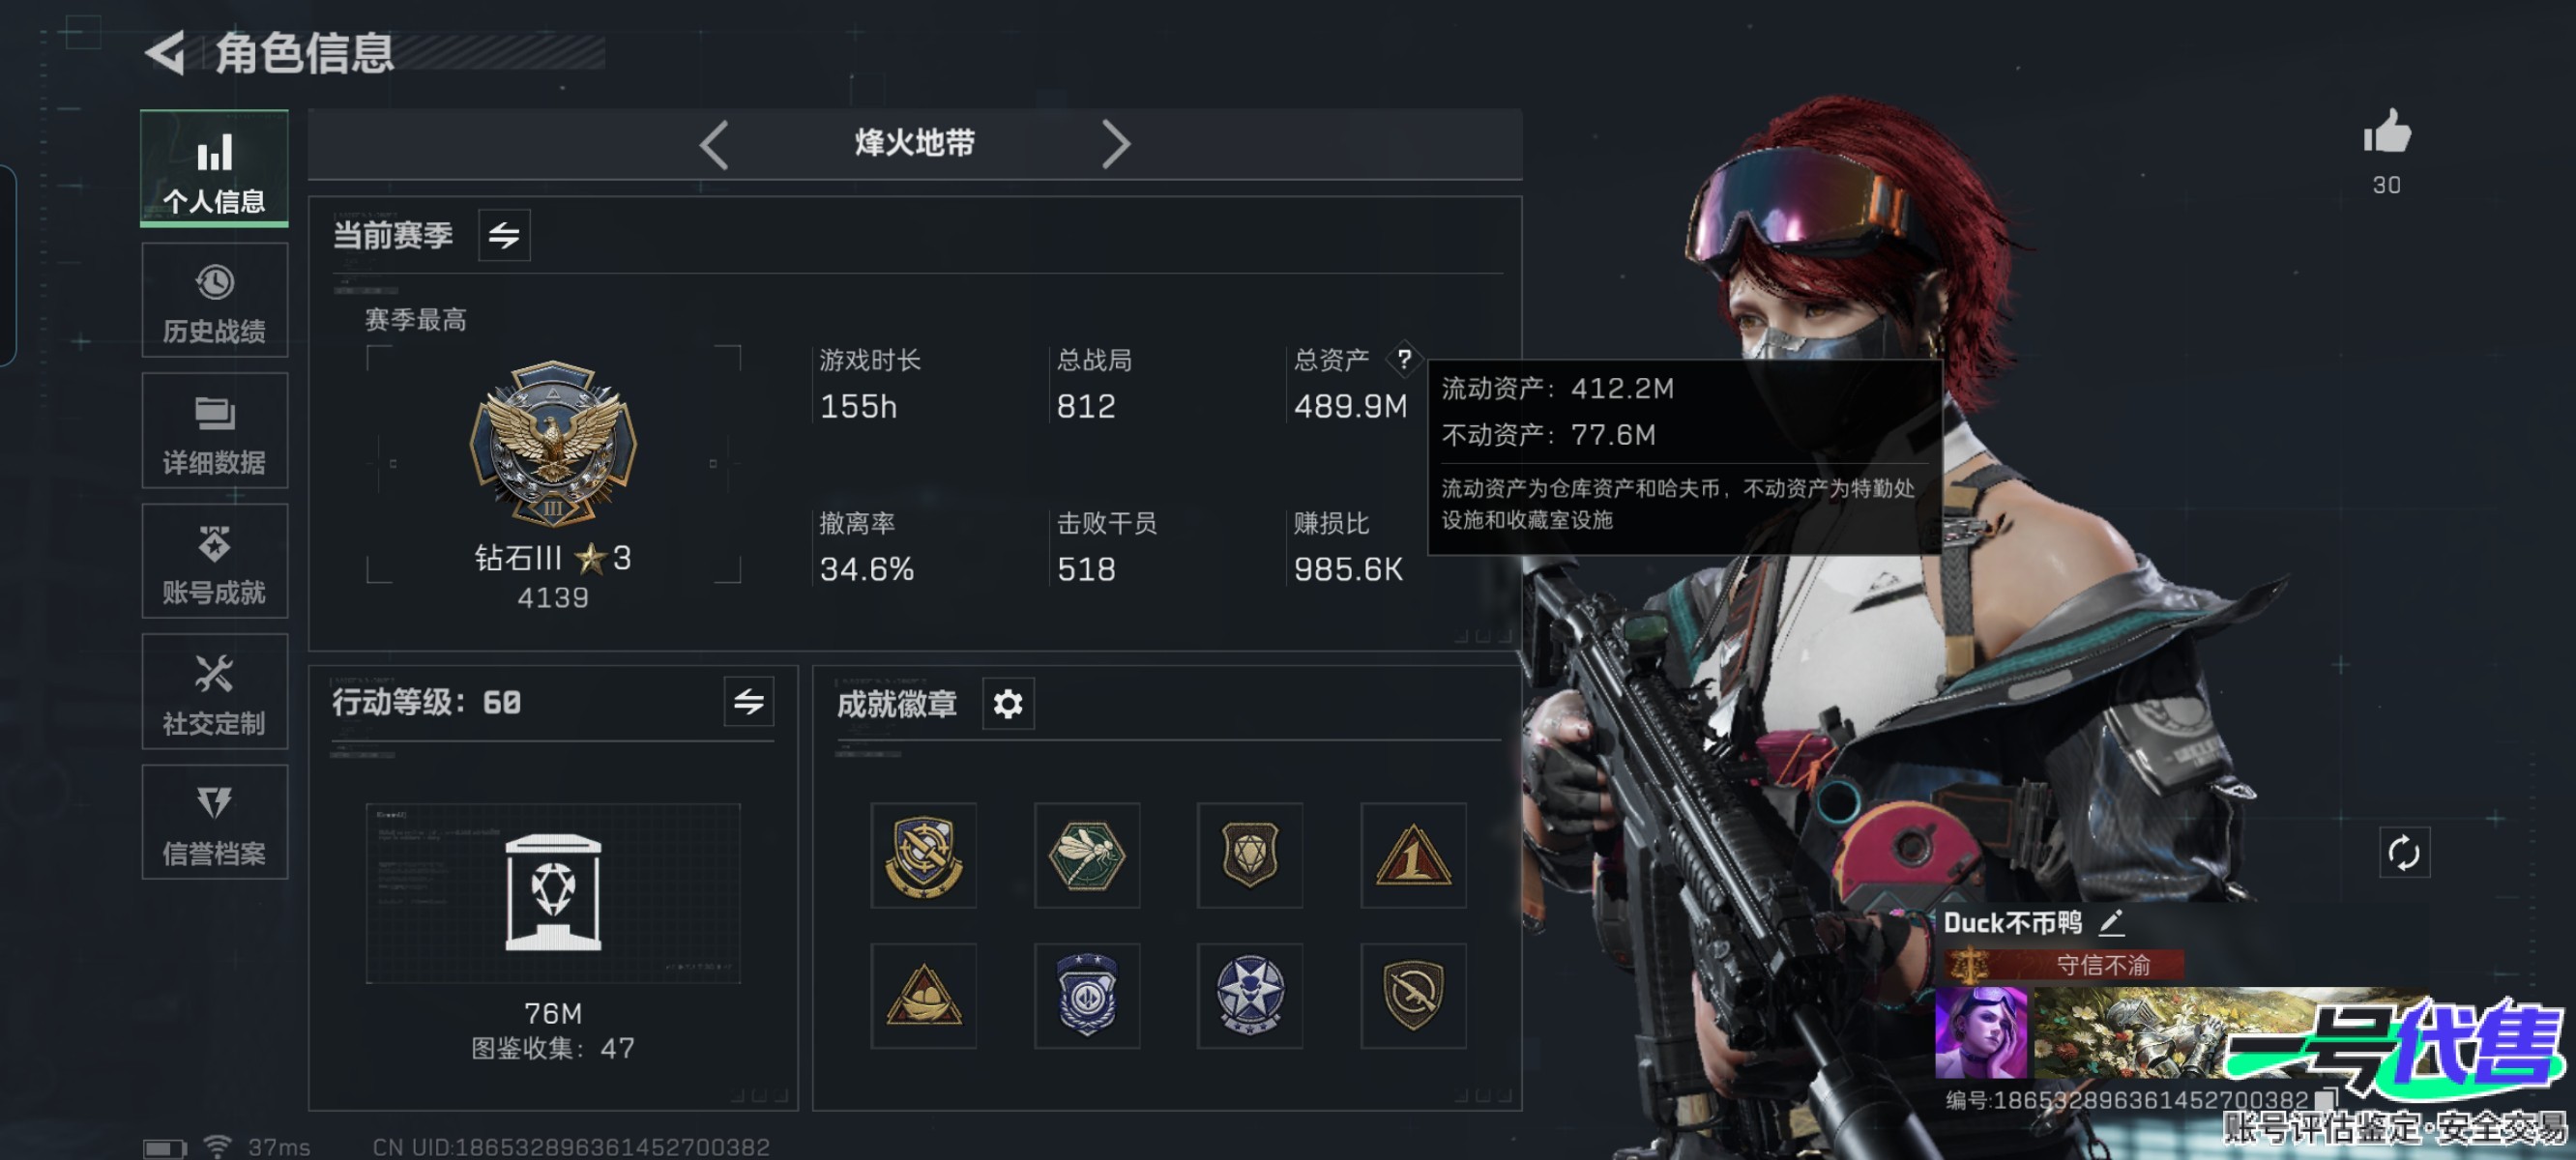
Task: Click the 总资产 question mark help icon
Action: [x=1404, y=359]
